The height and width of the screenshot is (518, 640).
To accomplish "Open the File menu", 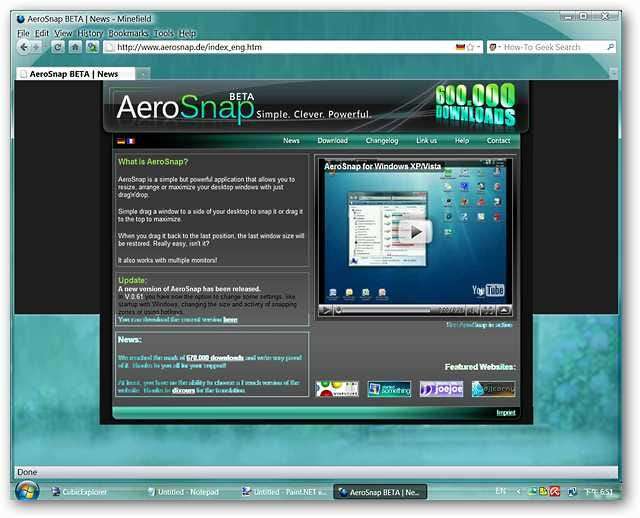I will (23, 33).
